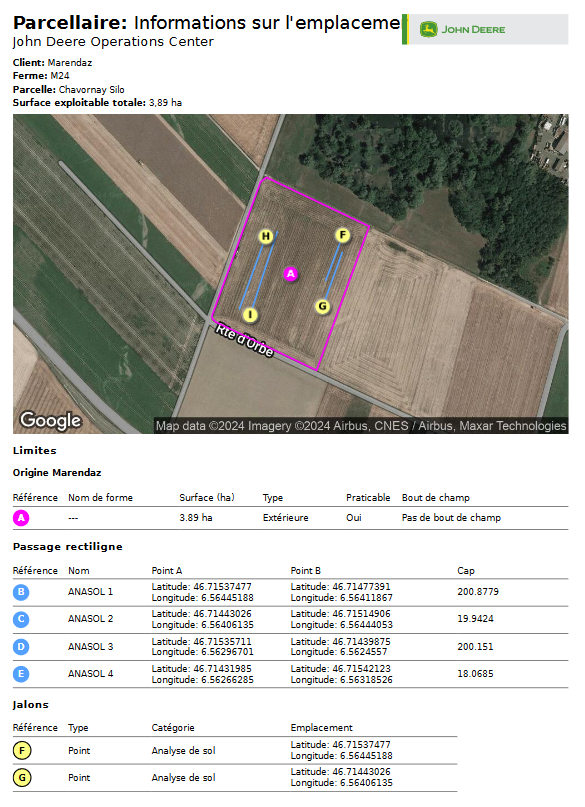Select the yellow G marker on map
This screenshot has height=807, width=585.
pos(323,307)
